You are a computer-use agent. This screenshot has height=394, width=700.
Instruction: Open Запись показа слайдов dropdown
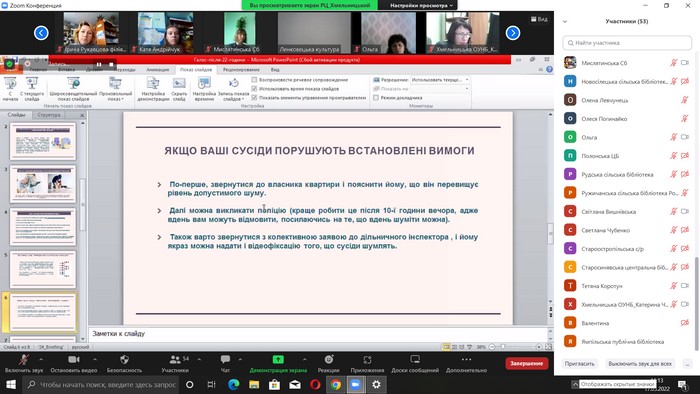click(x=233, y=89)
